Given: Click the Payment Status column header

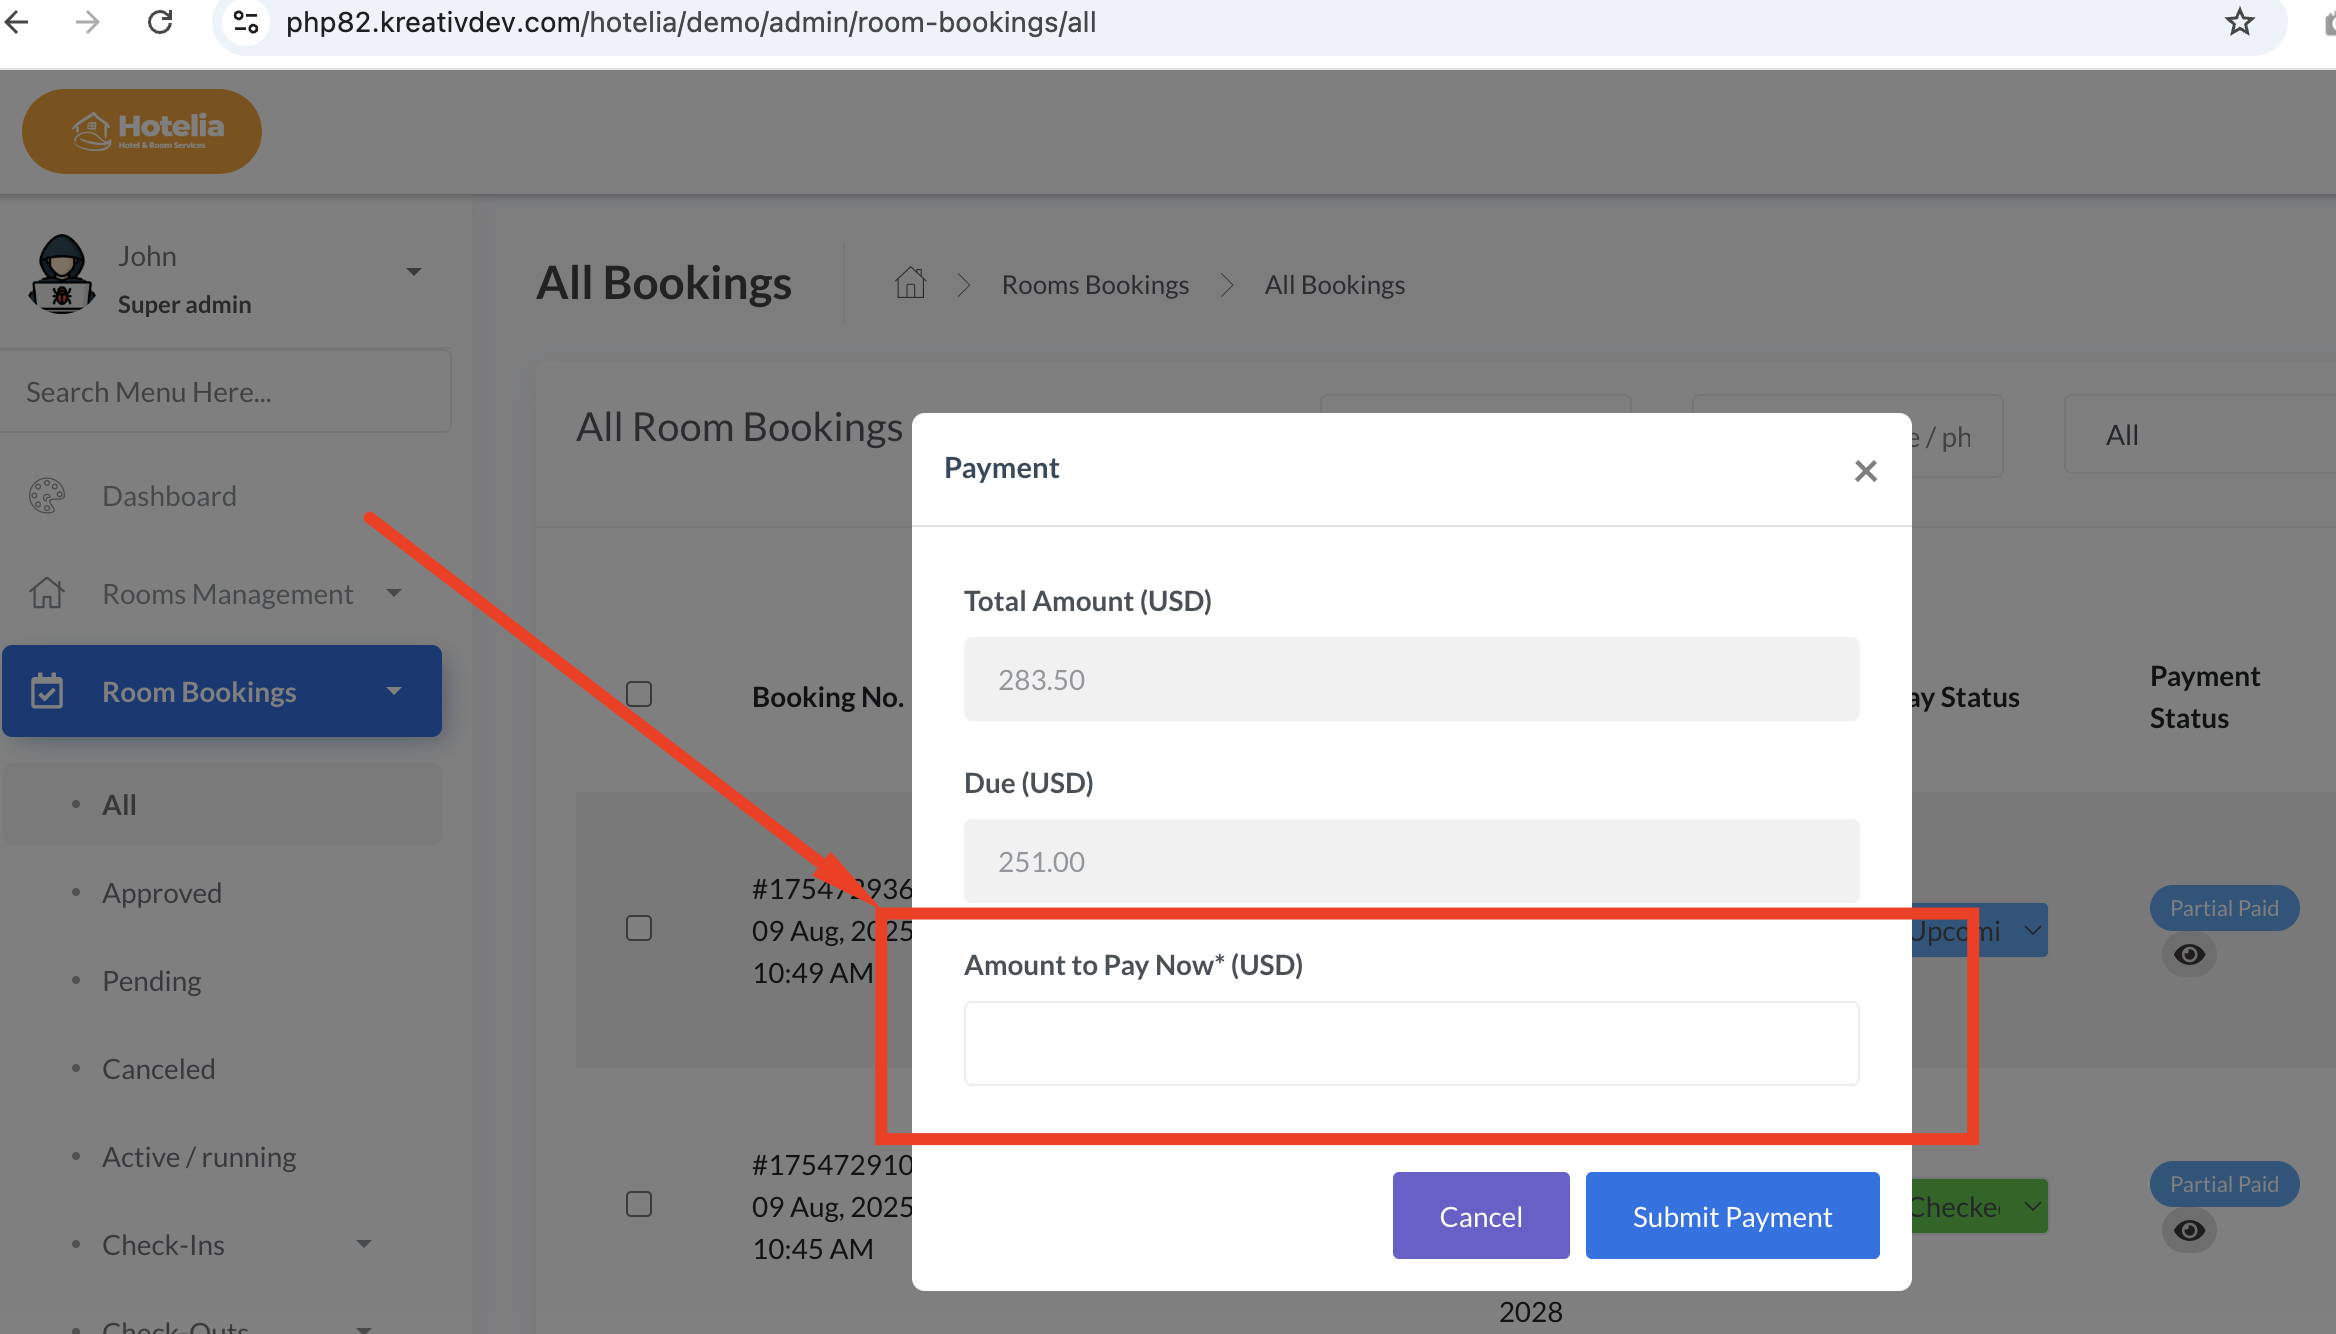Looking at the screenshot, I should point(2204,696).
